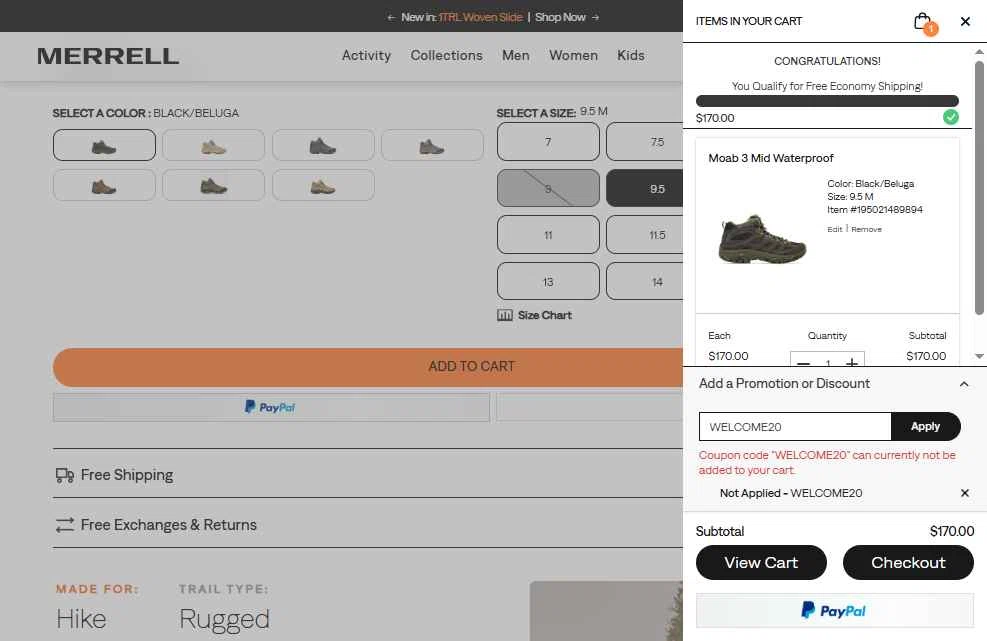
Task: Close the cart panel with X
Action: [965, 21]
